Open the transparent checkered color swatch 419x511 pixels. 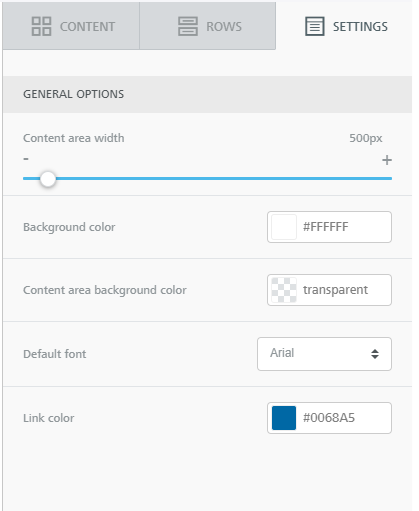coord(284,290)
